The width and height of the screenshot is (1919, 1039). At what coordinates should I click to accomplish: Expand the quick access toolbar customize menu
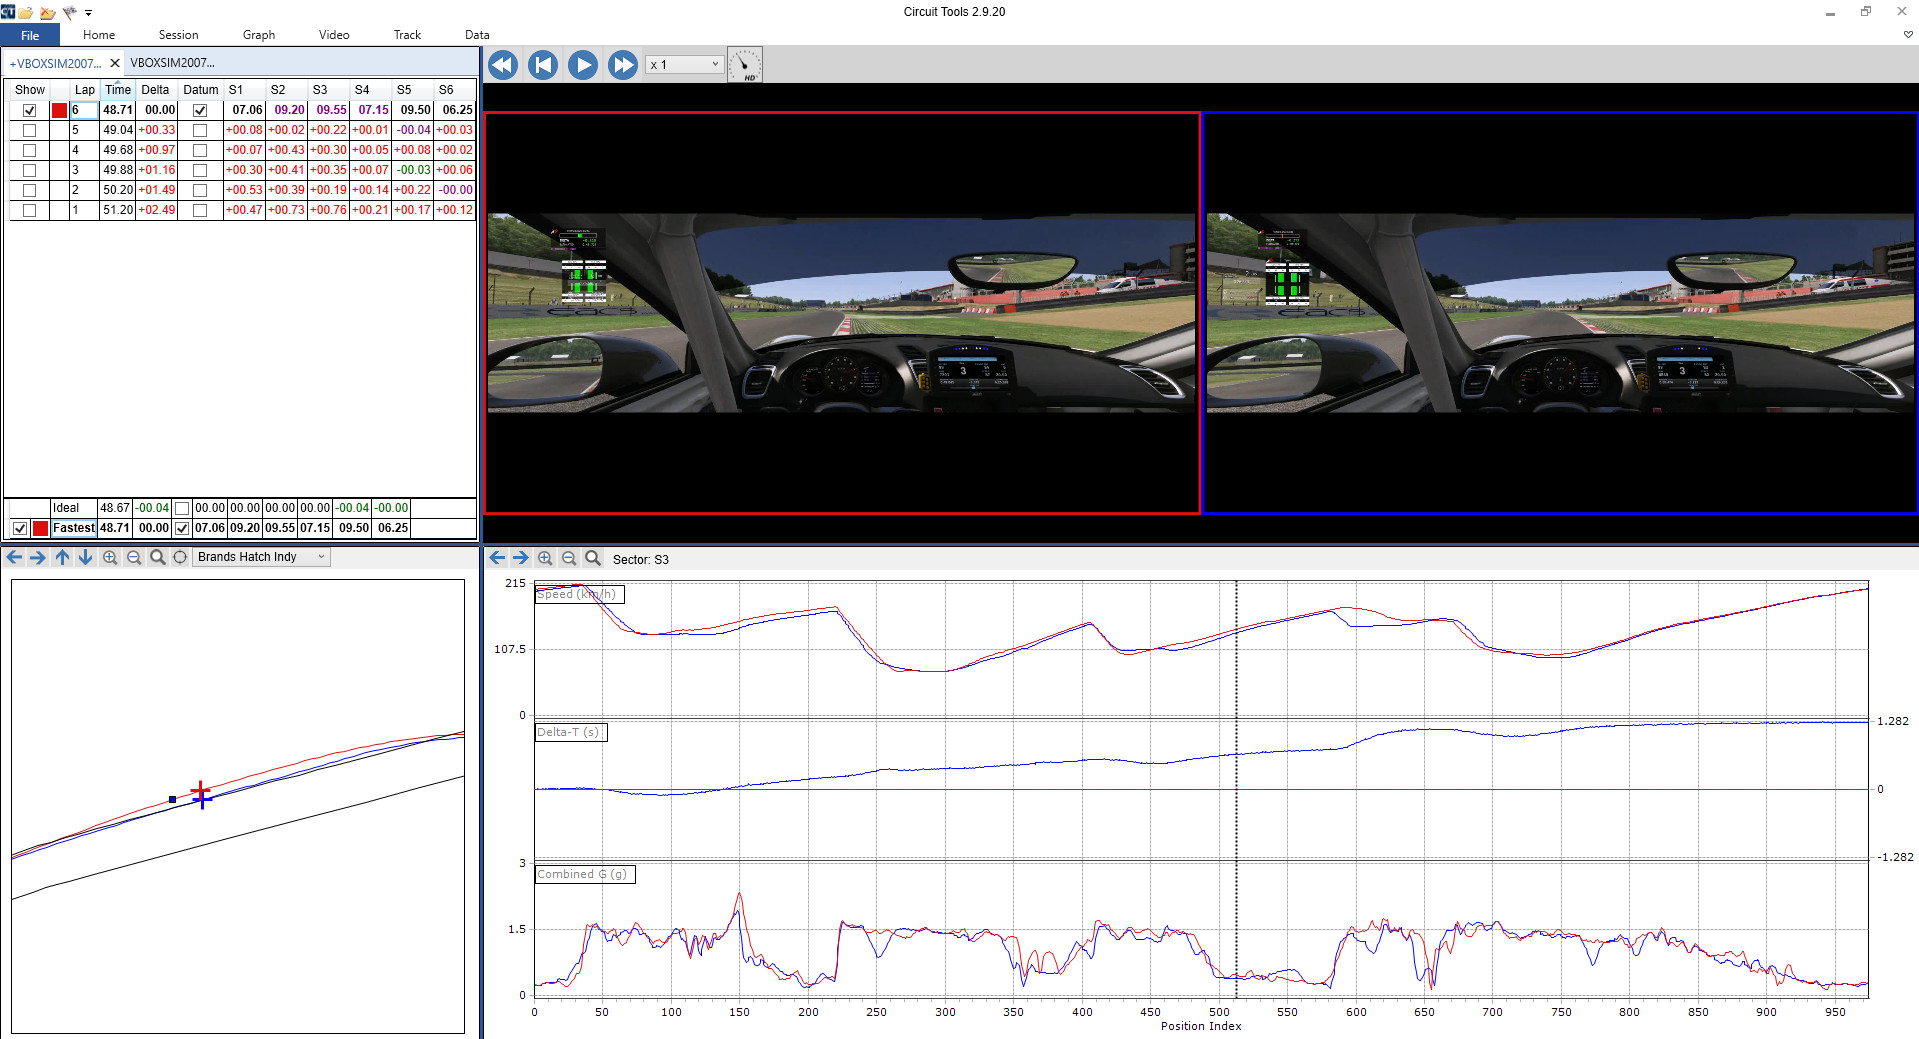pos(88,13)
